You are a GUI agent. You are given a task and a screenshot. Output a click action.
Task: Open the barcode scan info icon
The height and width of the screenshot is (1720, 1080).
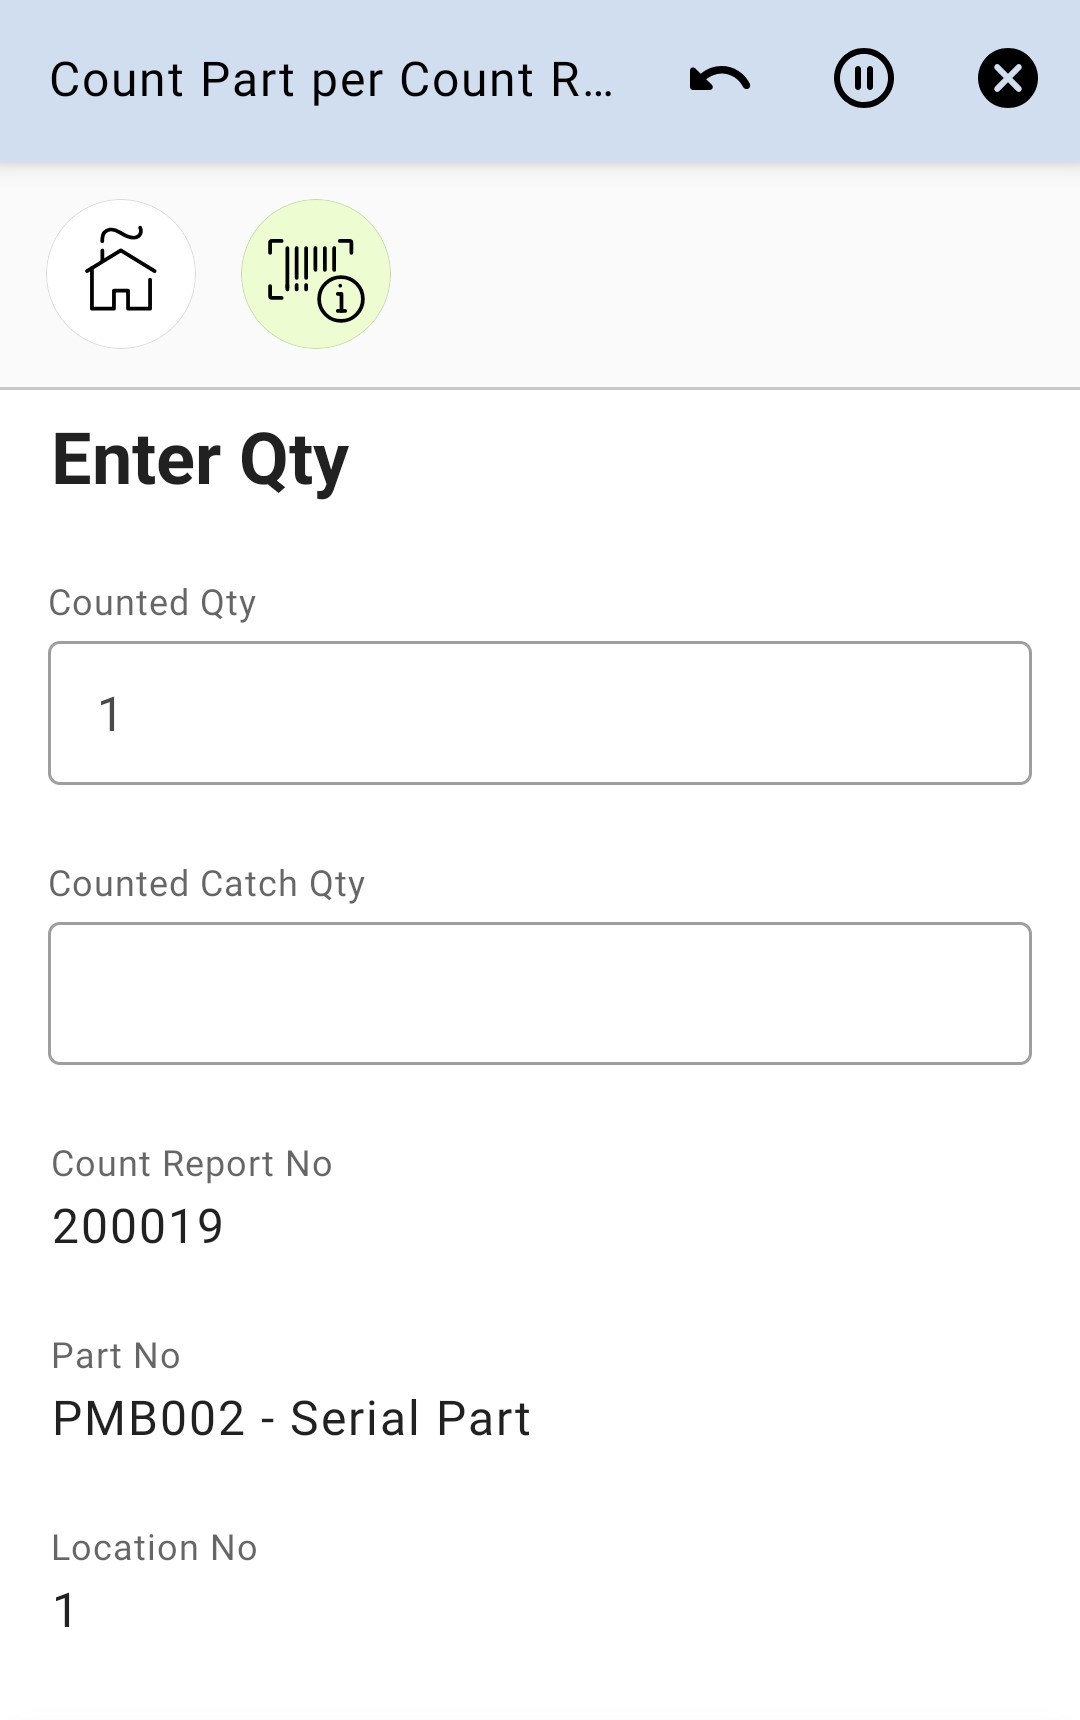316,274
